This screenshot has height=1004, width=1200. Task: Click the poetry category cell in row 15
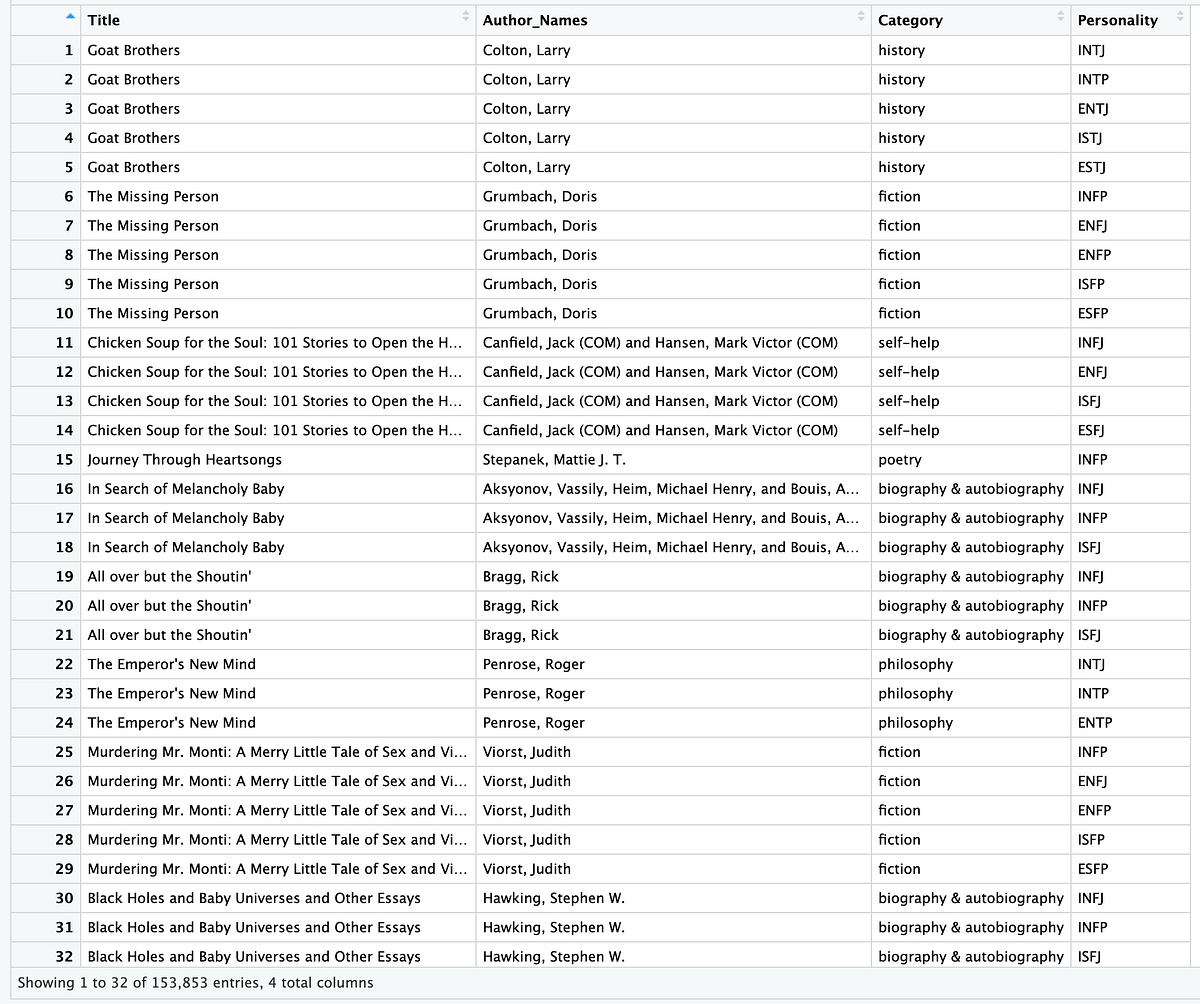[x=971, y=459]
